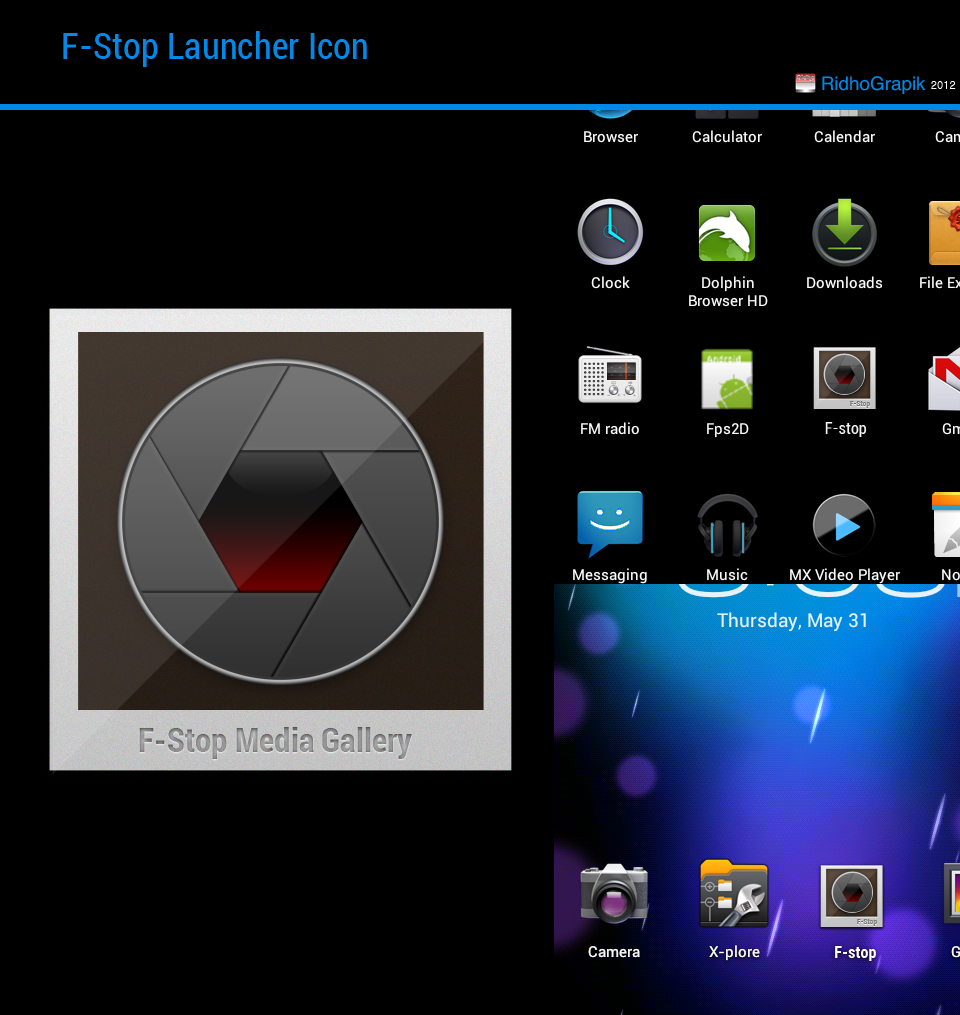
Task: Open MX Video Player
Action: pyautogui.click(x=844, y=525)
